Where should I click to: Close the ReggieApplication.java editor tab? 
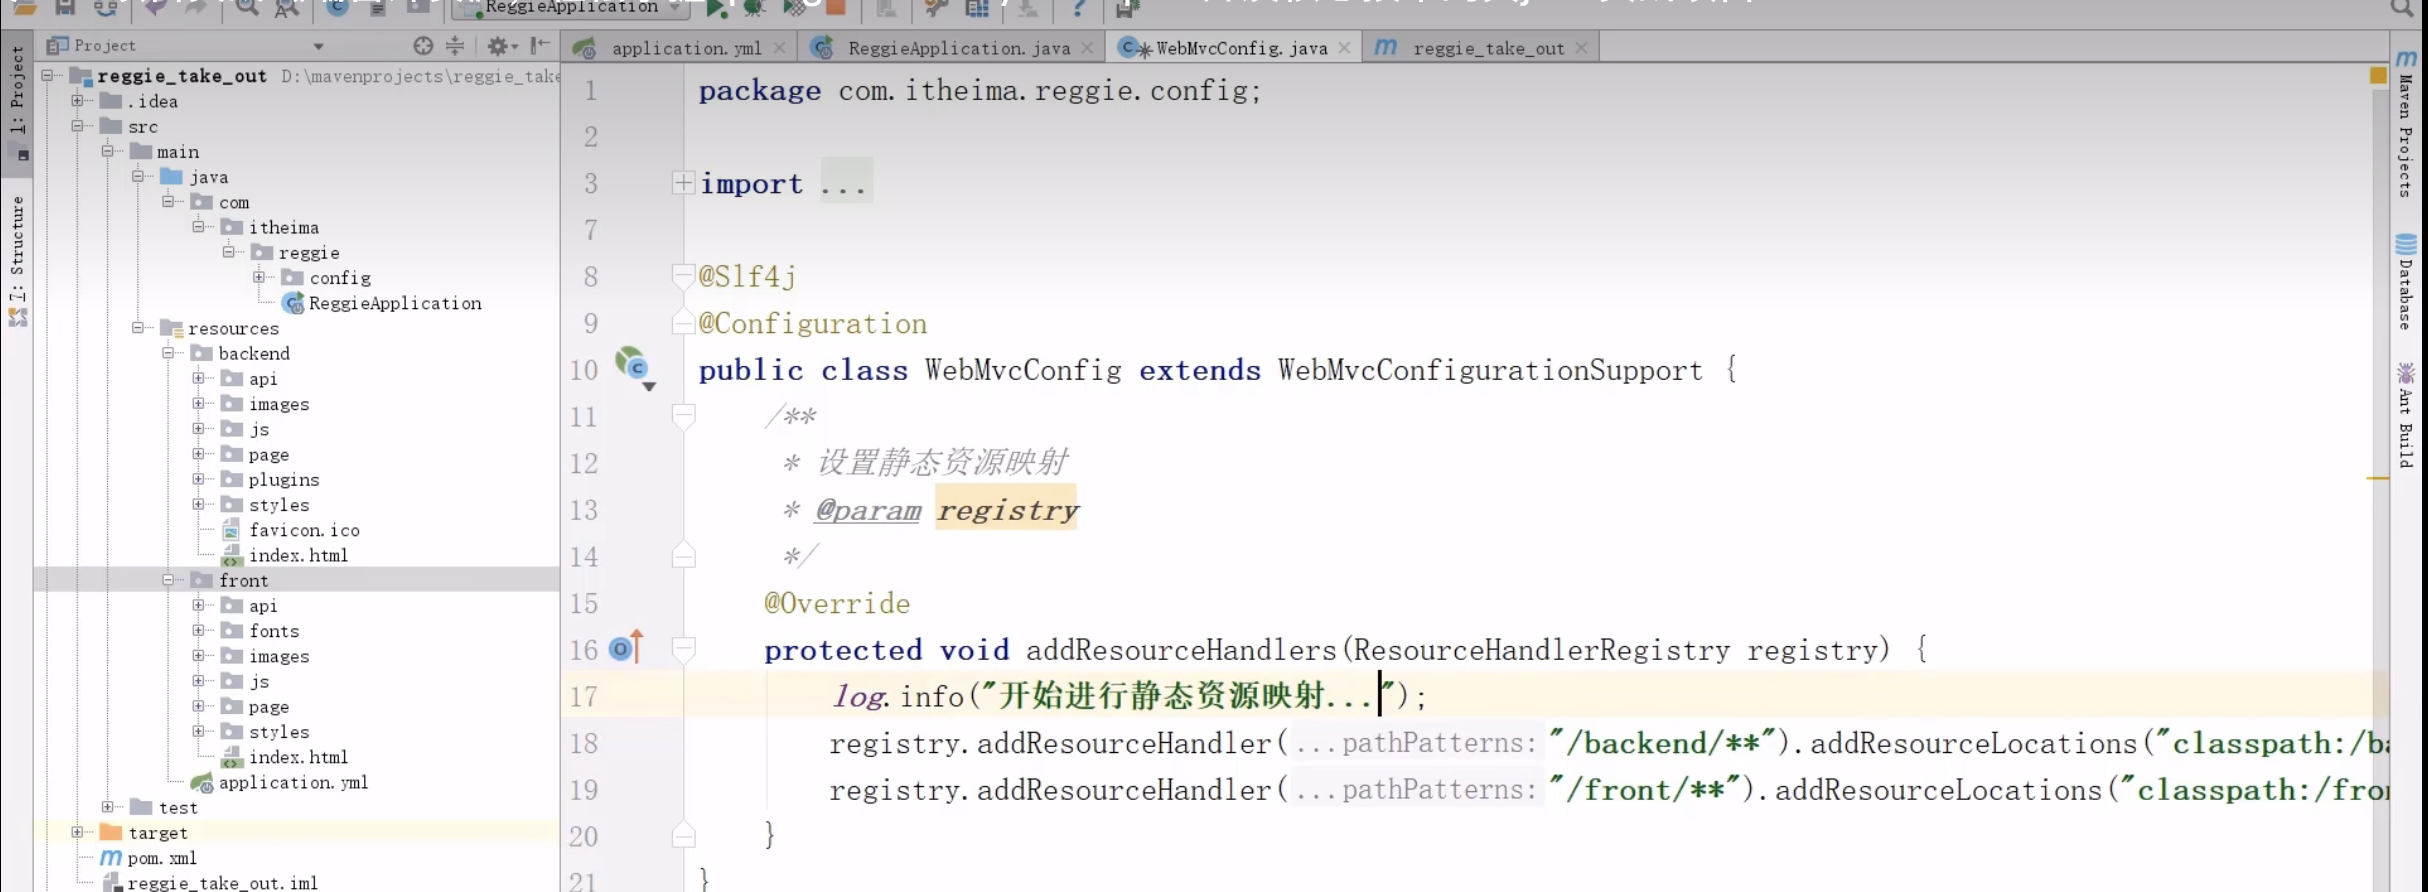pos(1087,48)
